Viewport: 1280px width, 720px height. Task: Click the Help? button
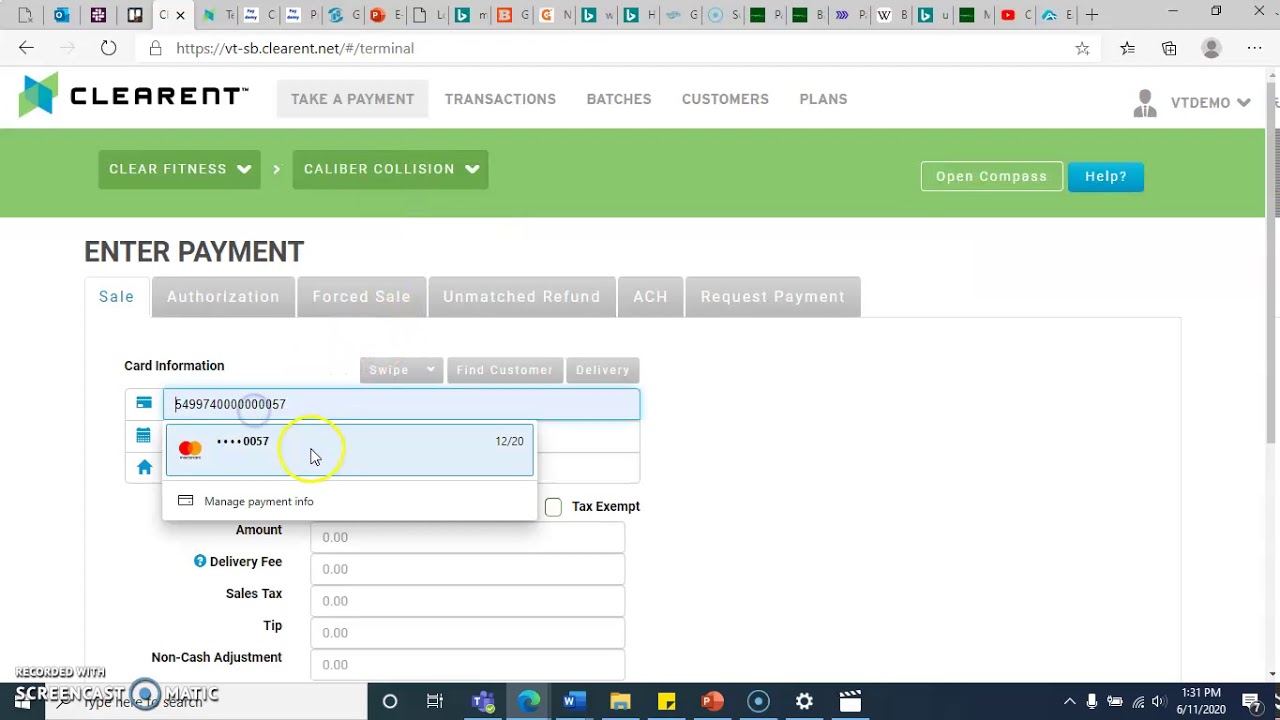[x=1106, y=176]
